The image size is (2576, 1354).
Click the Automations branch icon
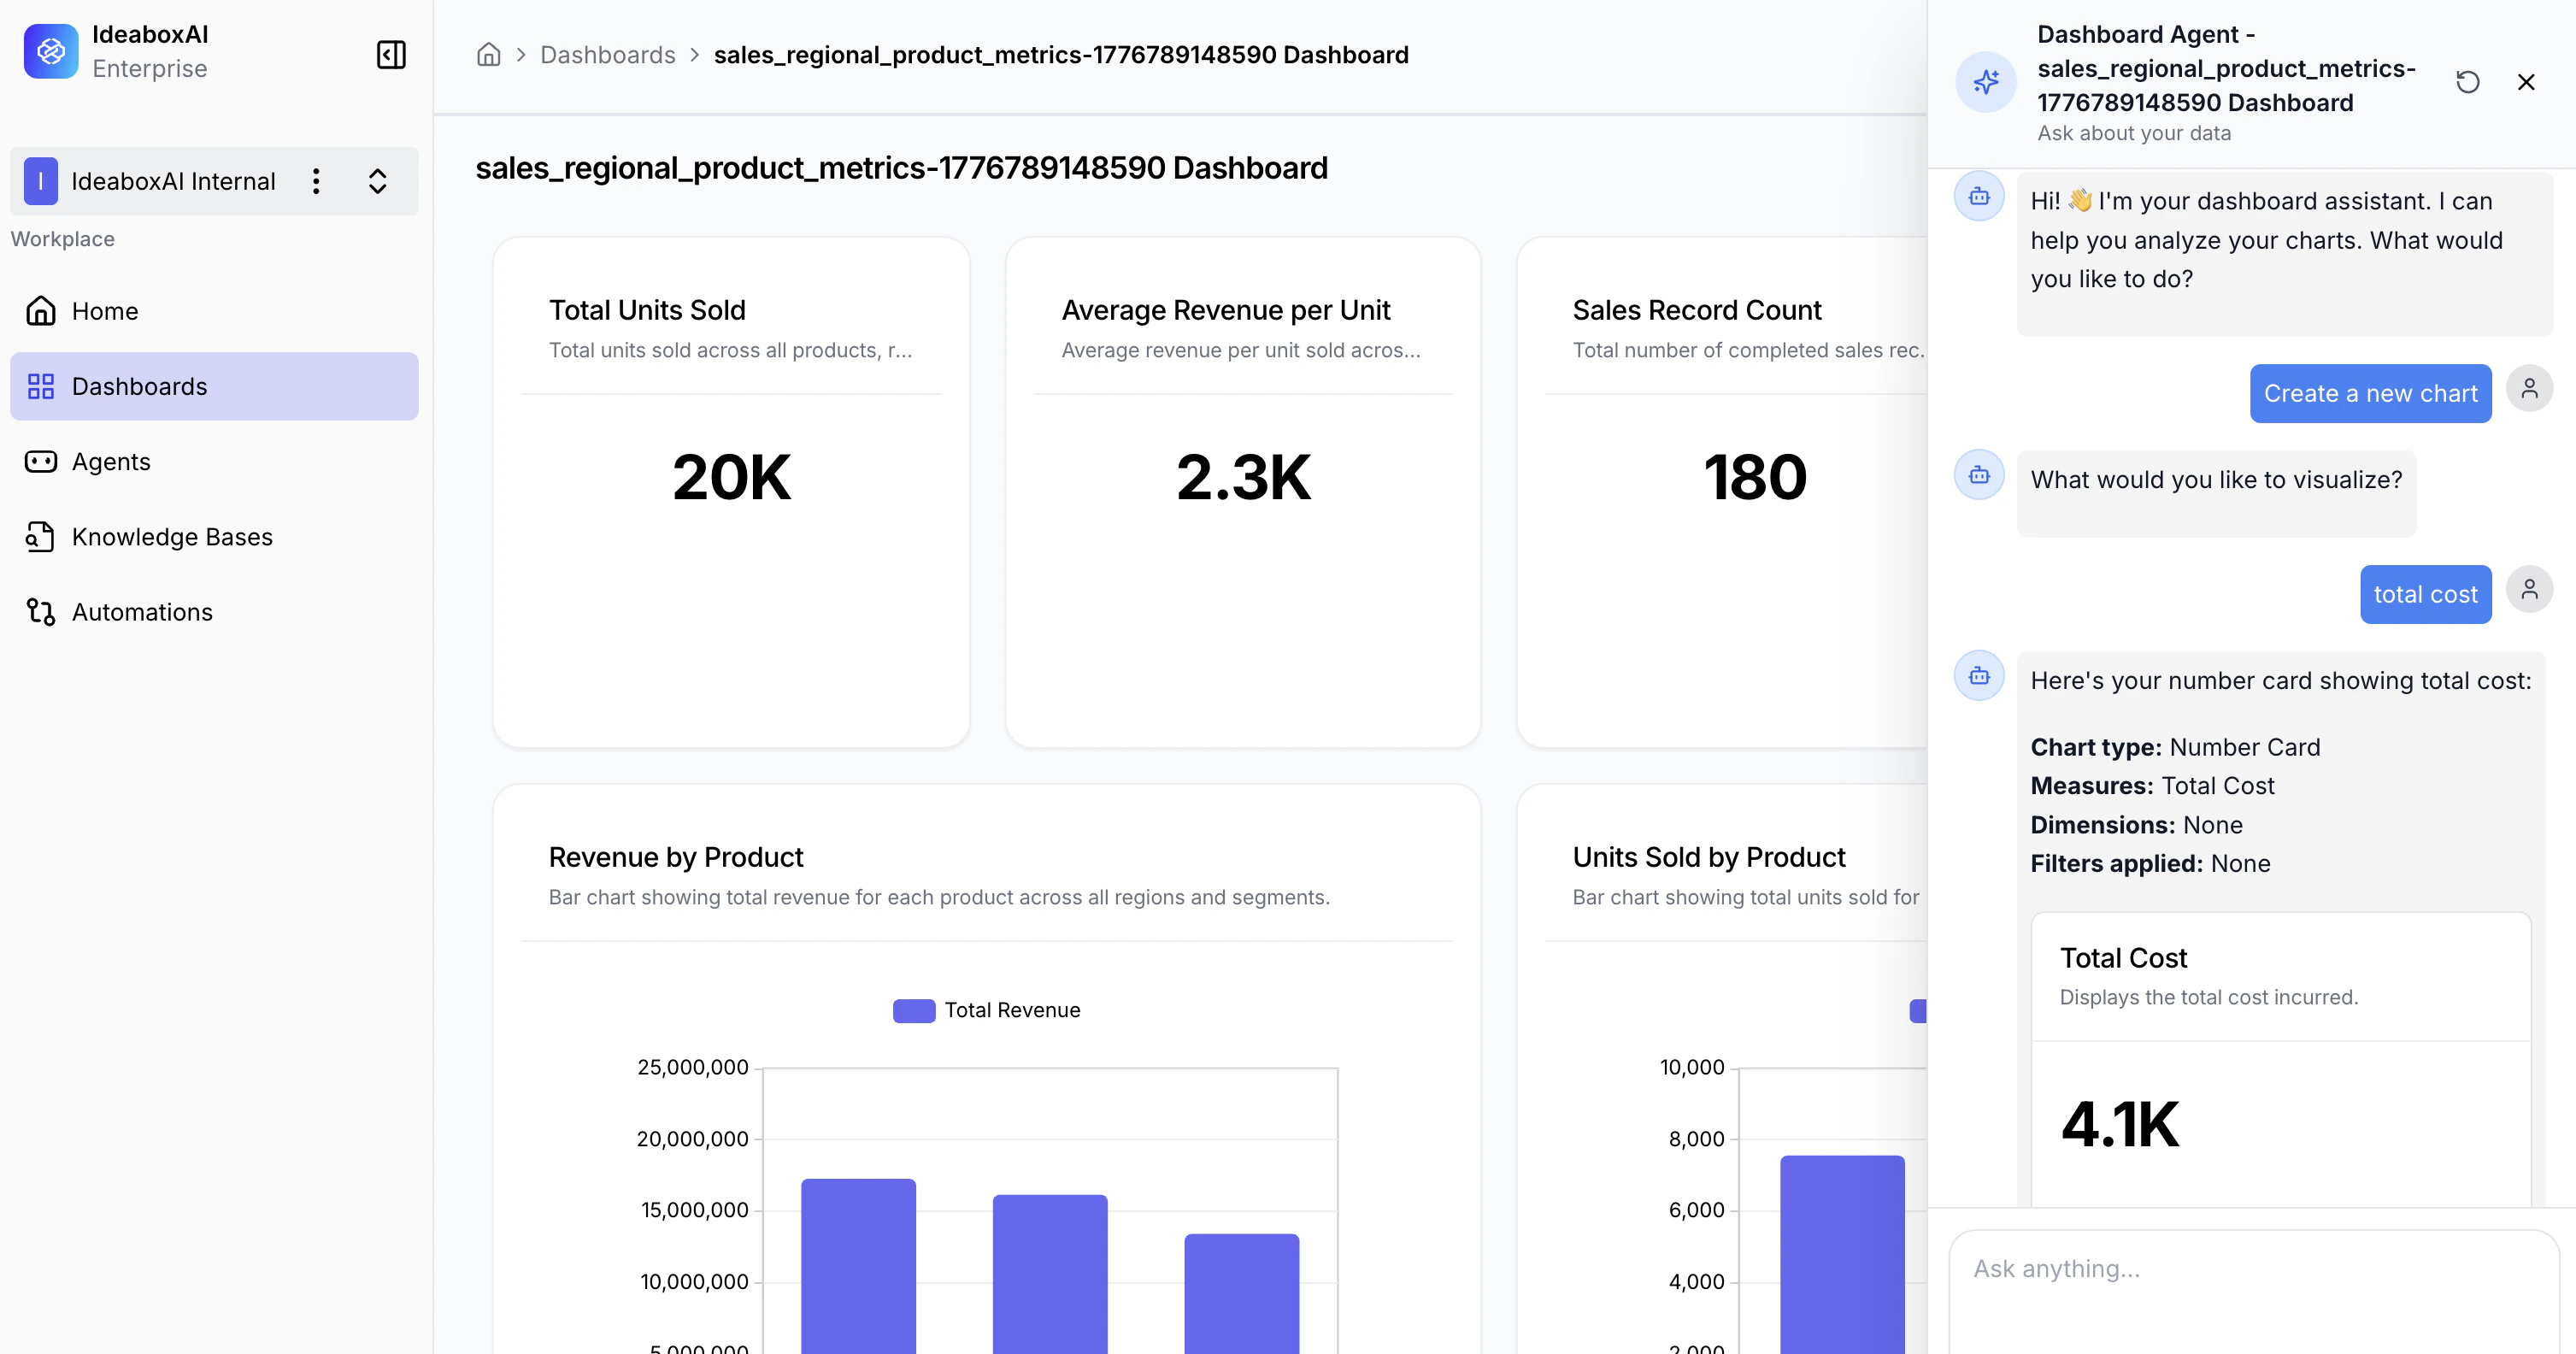coord(41,611)
